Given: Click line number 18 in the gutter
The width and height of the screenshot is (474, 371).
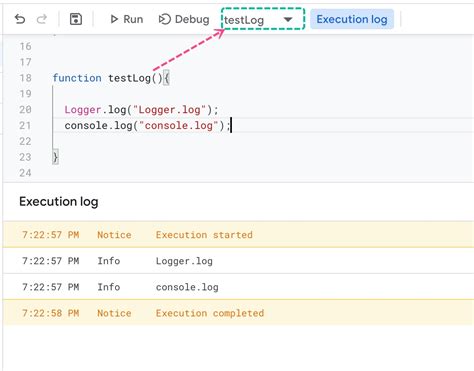Looking at the screenshot, I should 25,78.
